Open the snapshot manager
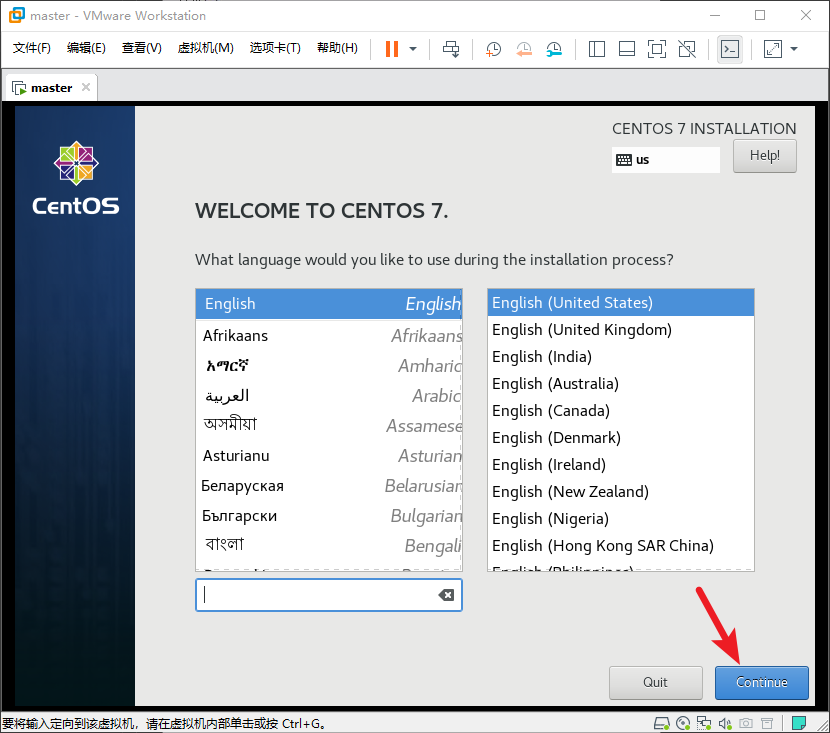Viewport: 830px width, 733px height. tap(554, 49)
